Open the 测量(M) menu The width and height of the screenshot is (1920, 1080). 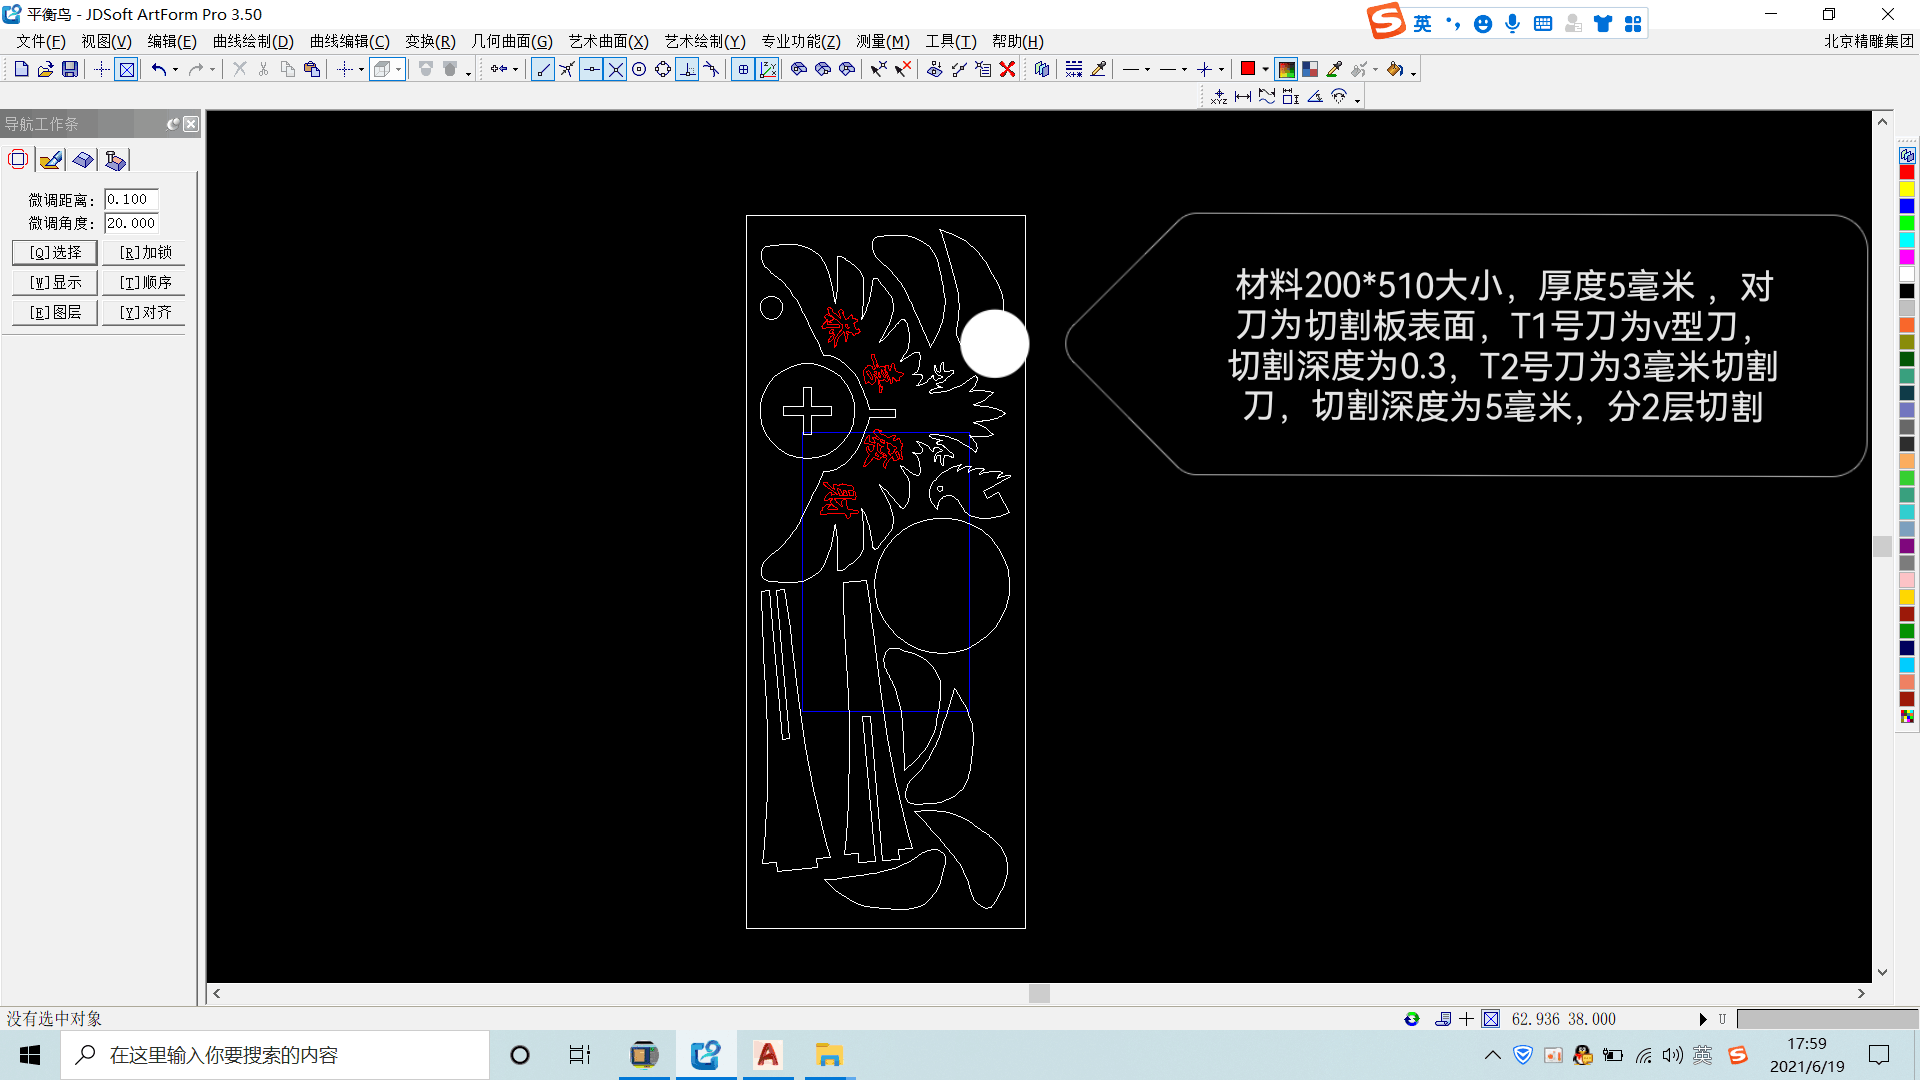pyautogui.click(x=882, y=41)
